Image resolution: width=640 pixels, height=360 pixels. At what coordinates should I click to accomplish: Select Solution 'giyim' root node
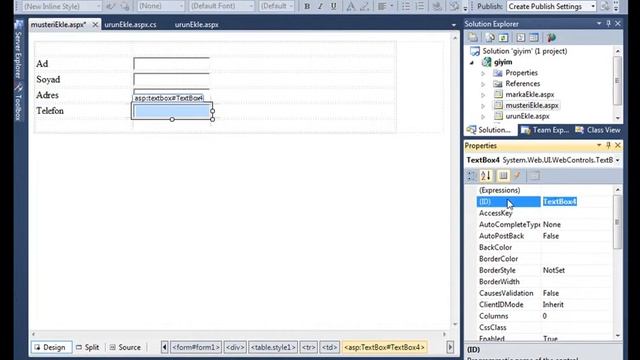524,51
